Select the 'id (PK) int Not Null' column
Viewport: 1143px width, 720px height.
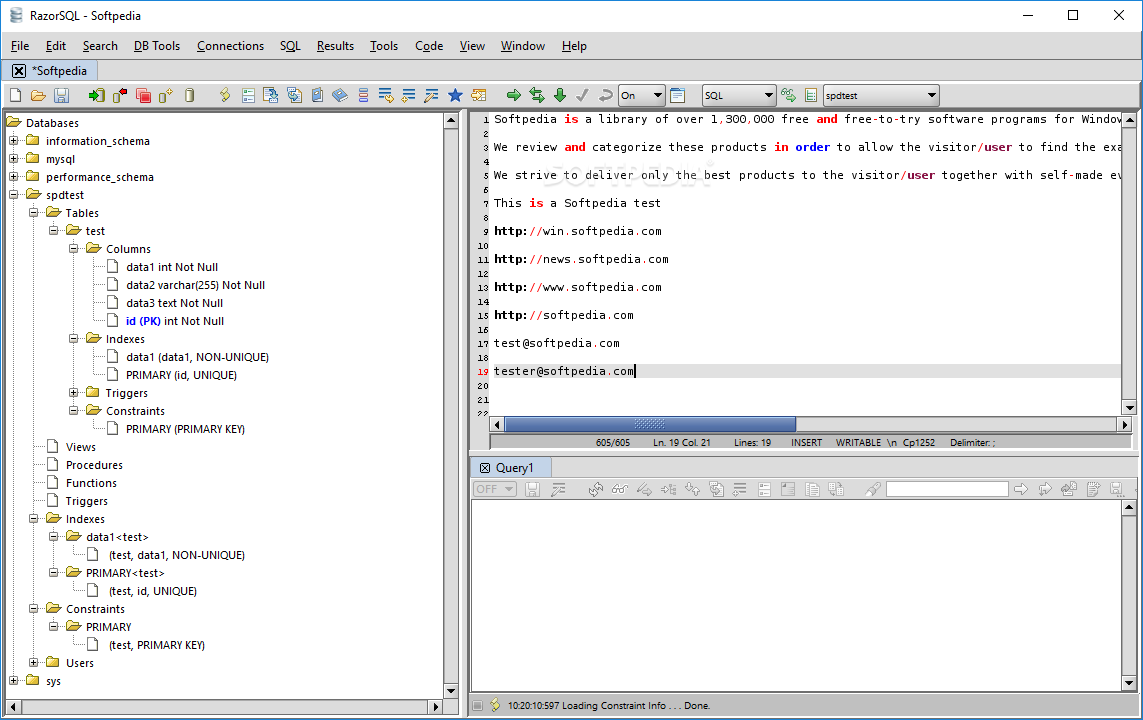175,321
